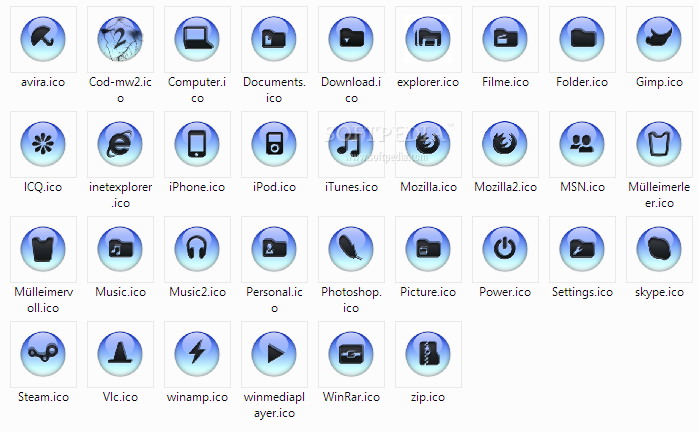Click the Photoshop.ico feather icon
Viewport: 698px width, 432px height.
pos(351,249)
